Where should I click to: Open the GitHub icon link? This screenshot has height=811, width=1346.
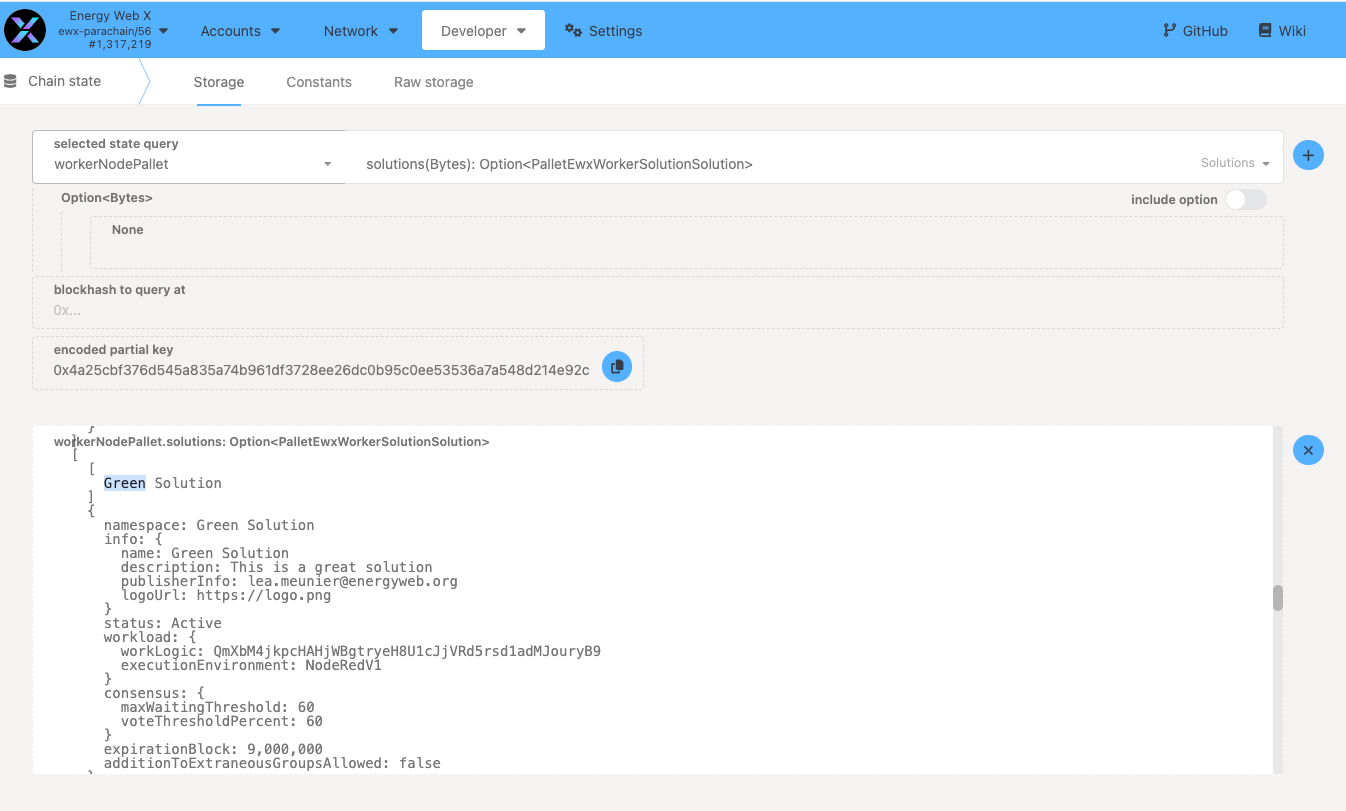tap(1169, 30)
